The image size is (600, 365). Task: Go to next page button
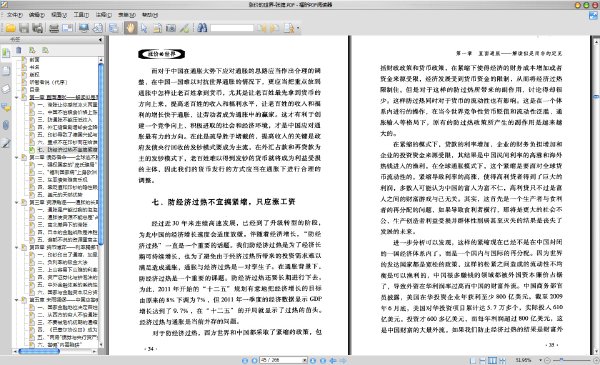[313, 360]
